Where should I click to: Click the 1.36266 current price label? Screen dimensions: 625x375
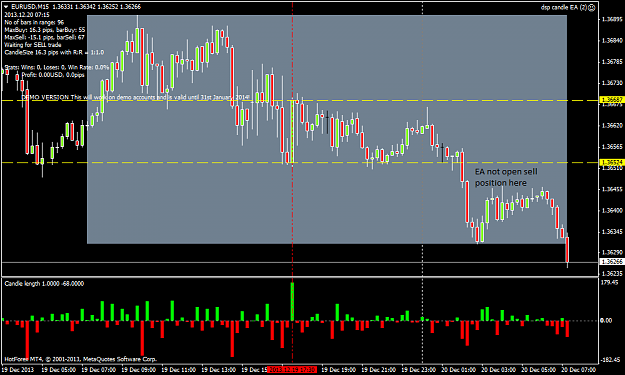(612, 262)
